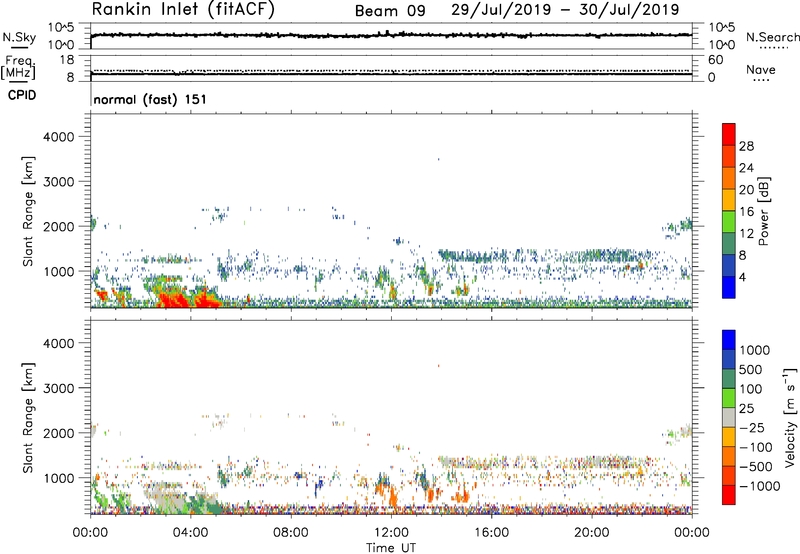Click the "Power [dB]" colorbar title
Image resolution: width=800 pixels, height=554 pixels.
(x=763, y=211)
